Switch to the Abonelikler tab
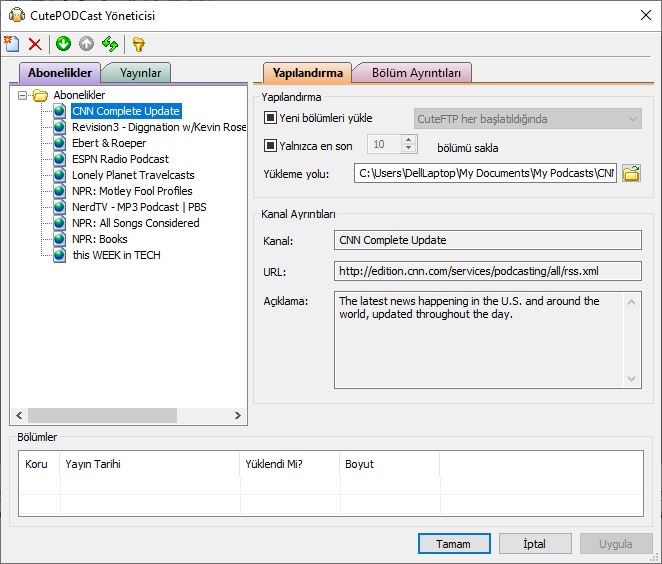Screen dimensions: 662x564 [60, 73]
